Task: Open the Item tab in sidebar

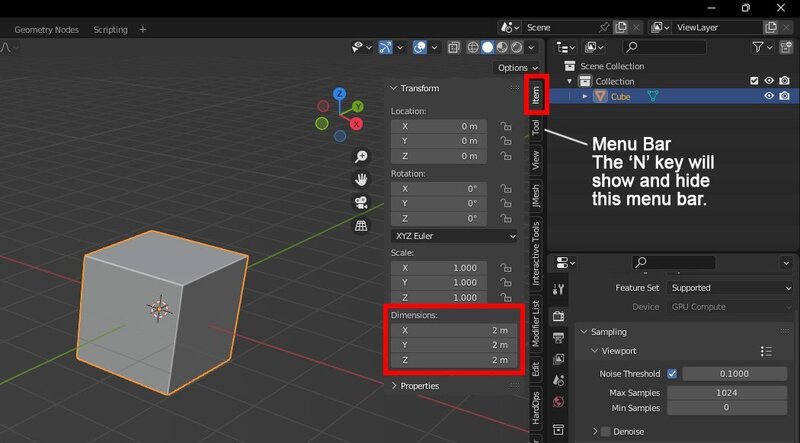Action: 536,95
